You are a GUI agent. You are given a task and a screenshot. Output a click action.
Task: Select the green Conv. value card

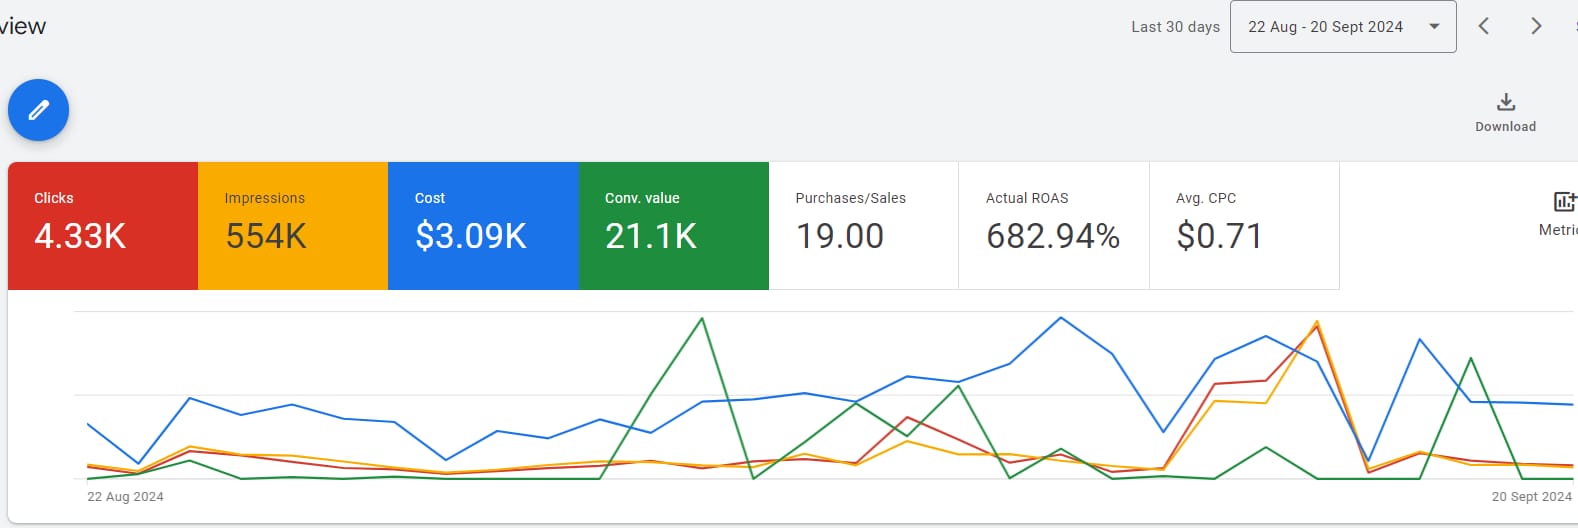pyautogui.click(x=673, y=226)
